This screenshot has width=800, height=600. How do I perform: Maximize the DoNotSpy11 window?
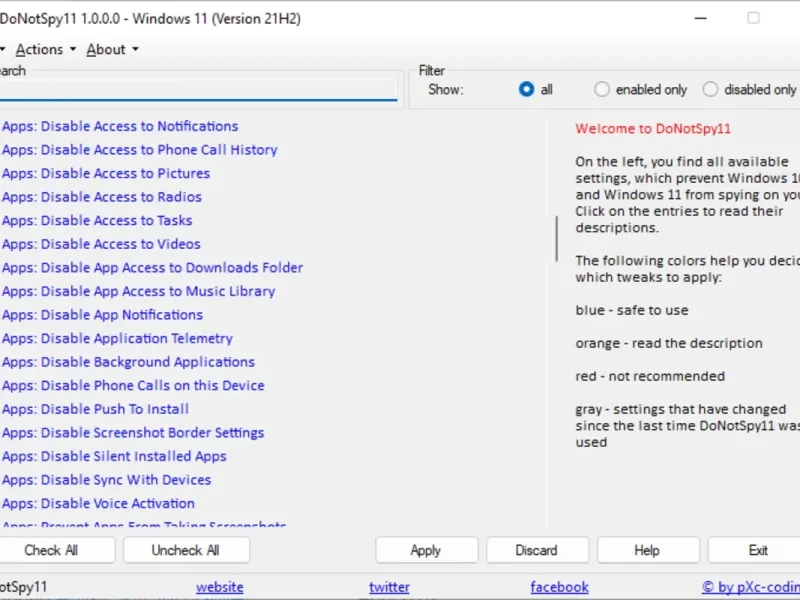(x=753, y=18)
